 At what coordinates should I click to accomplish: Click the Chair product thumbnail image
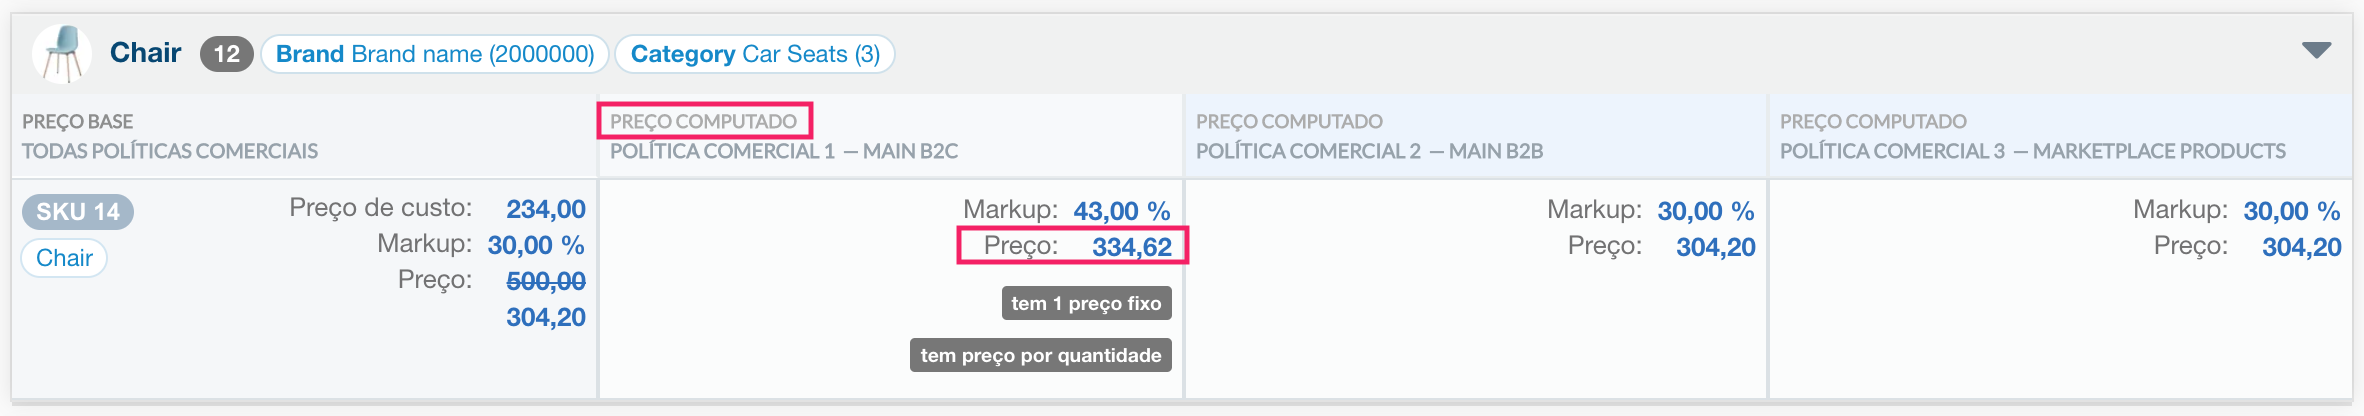coord(62,53)
